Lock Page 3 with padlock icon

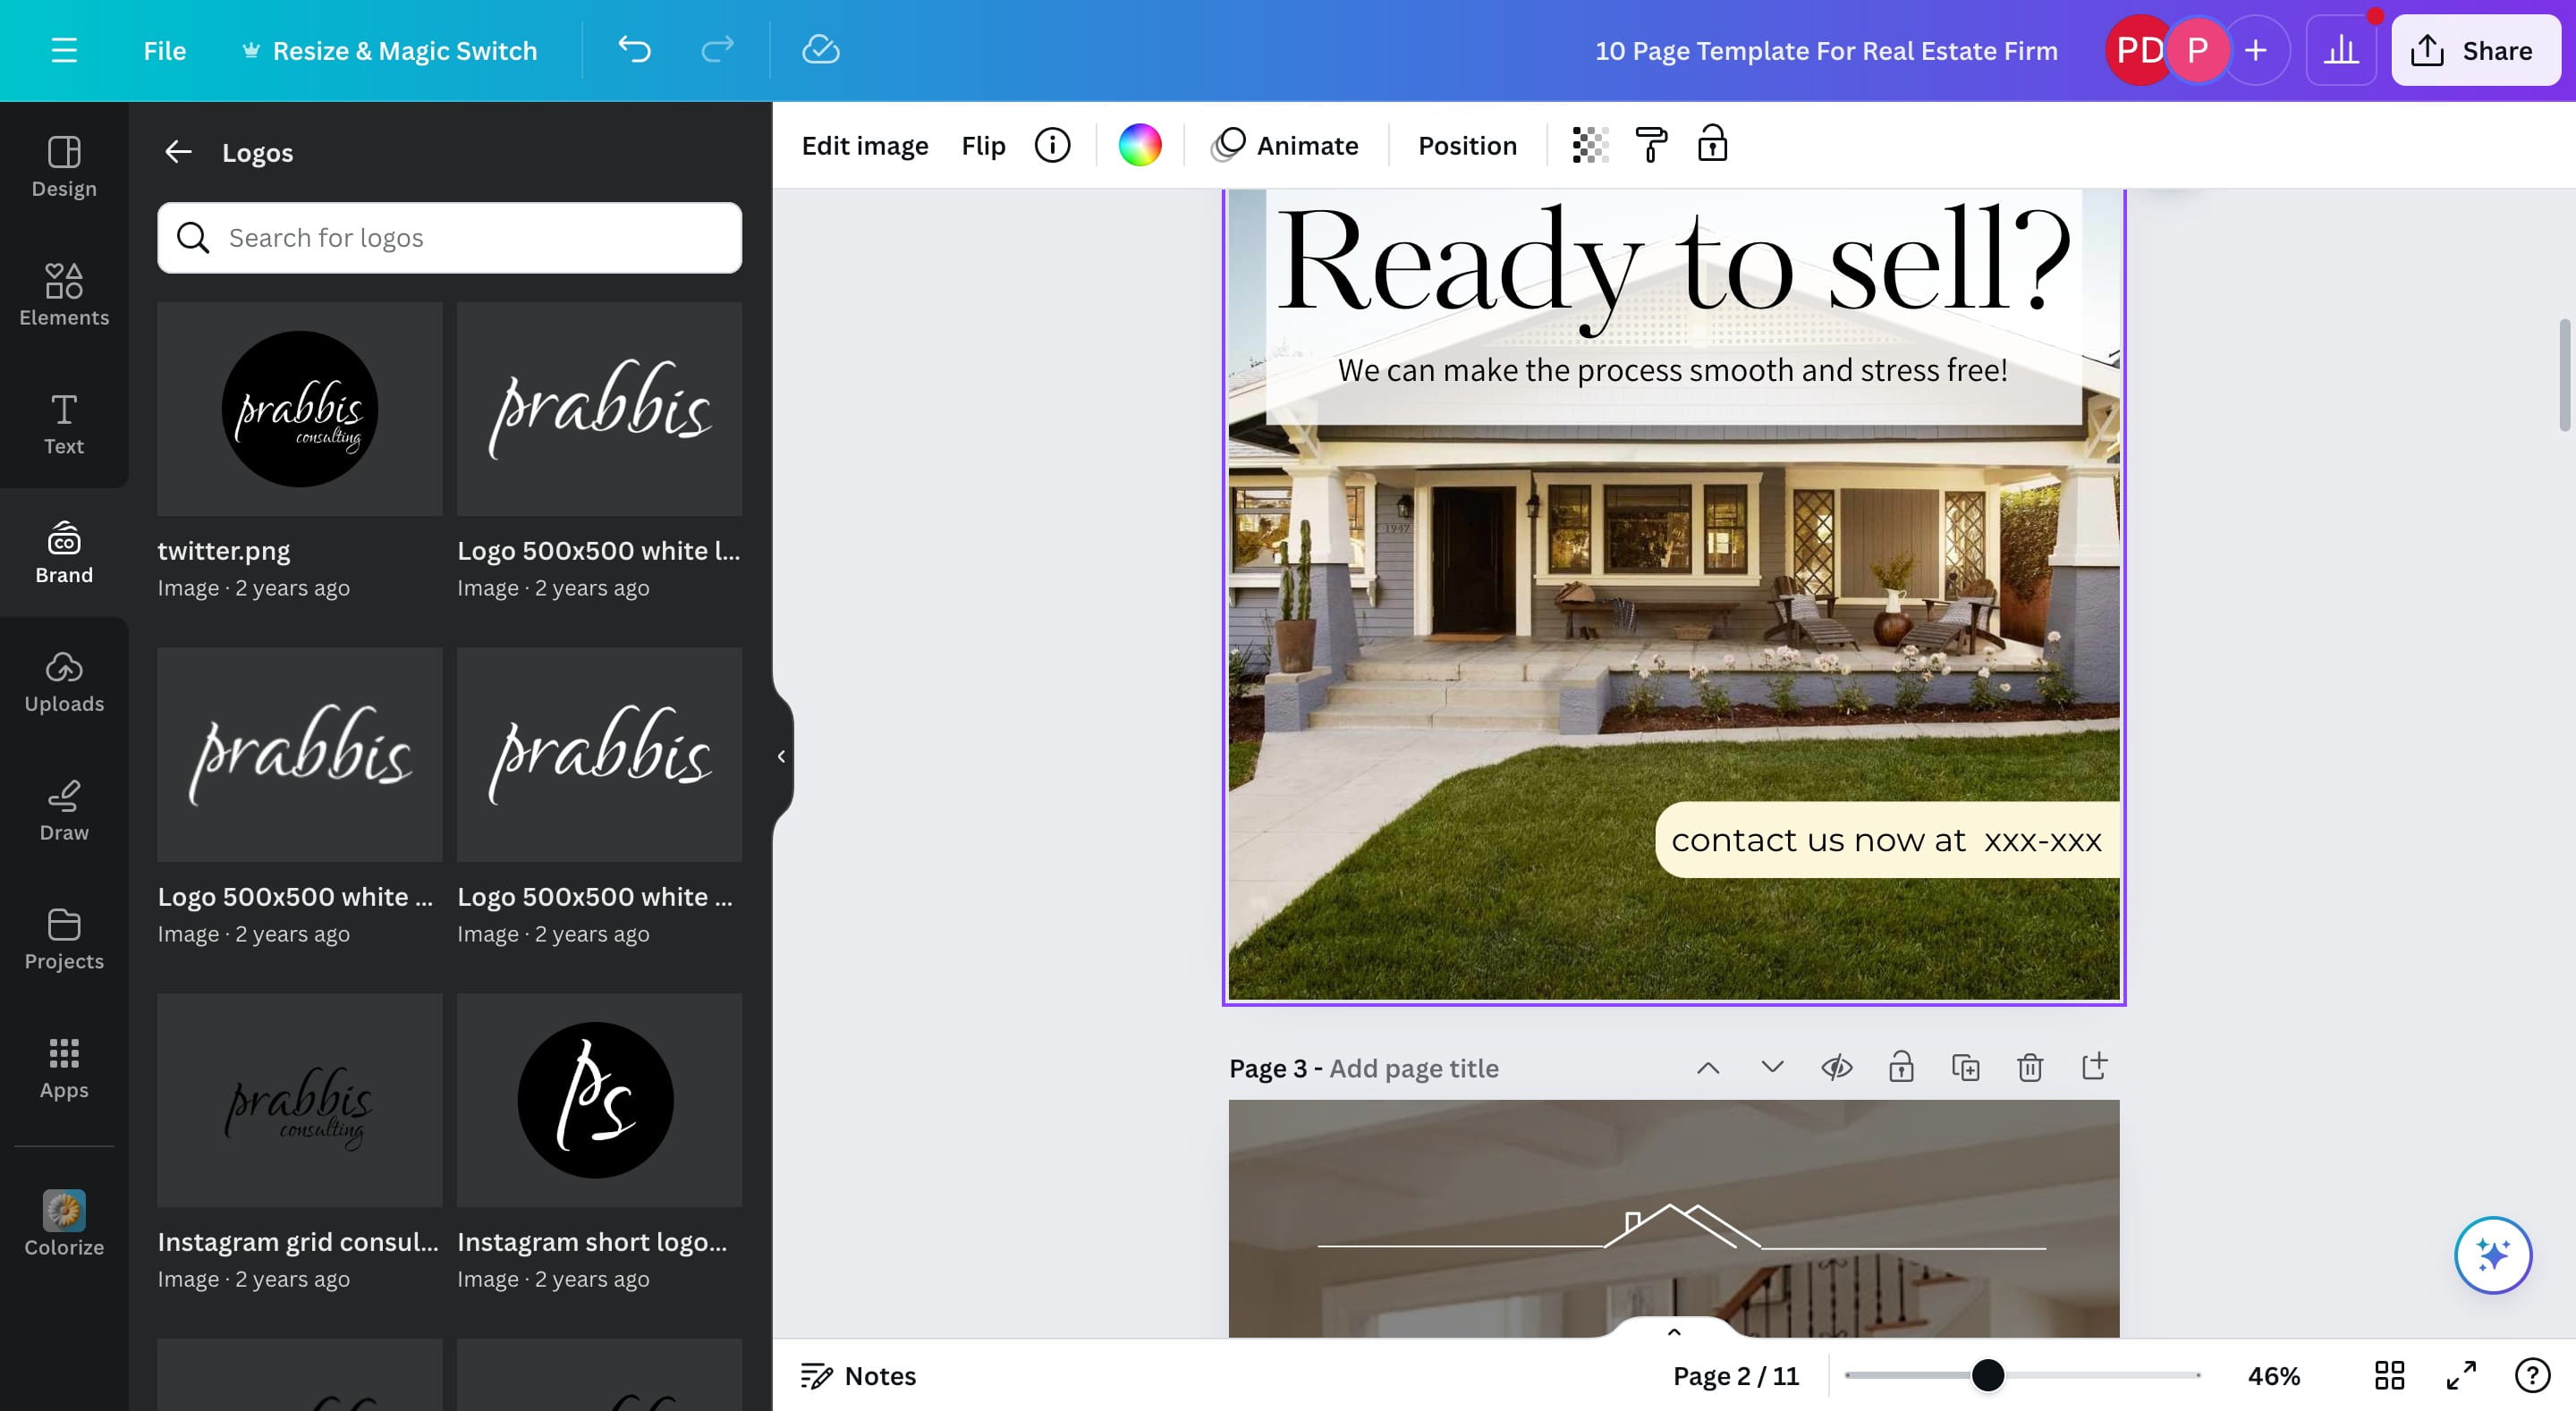(1901, 1067)
